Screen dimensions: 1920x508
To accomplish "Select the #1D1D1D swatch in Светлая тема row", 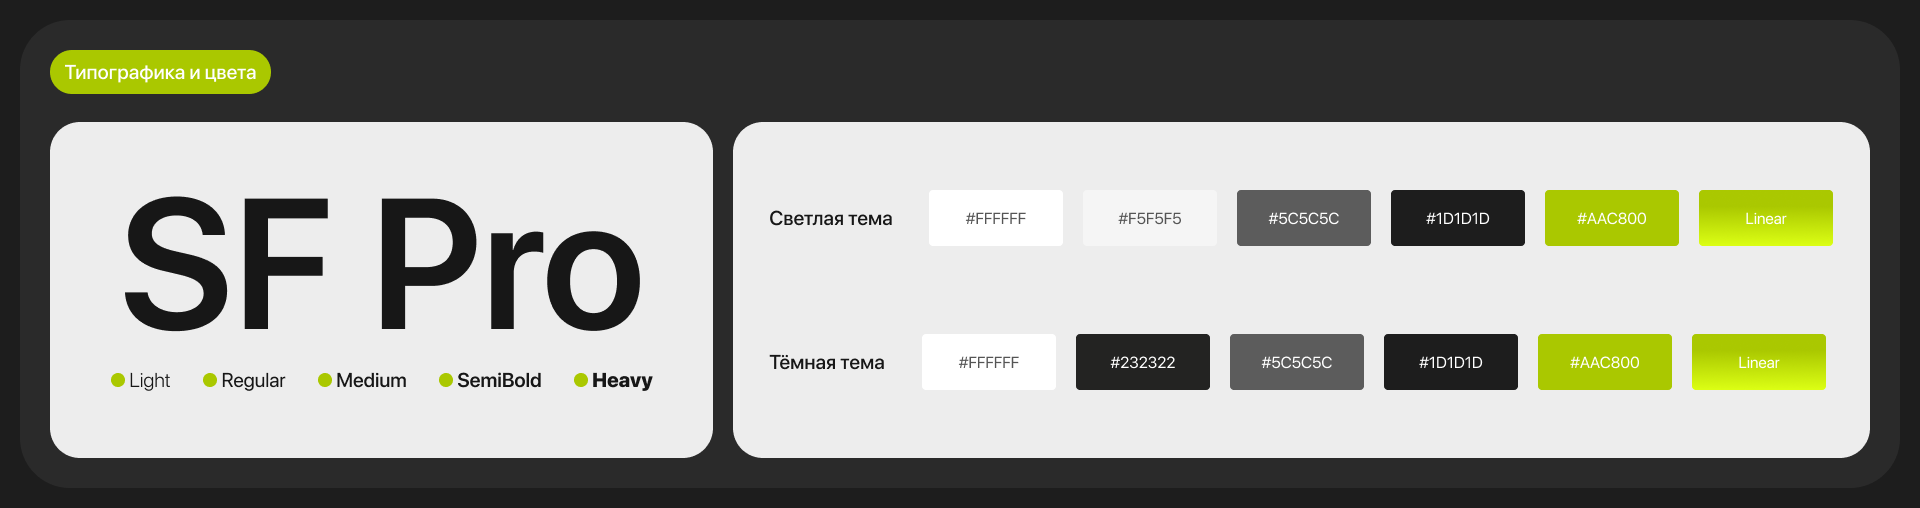I will (1457, 218).
